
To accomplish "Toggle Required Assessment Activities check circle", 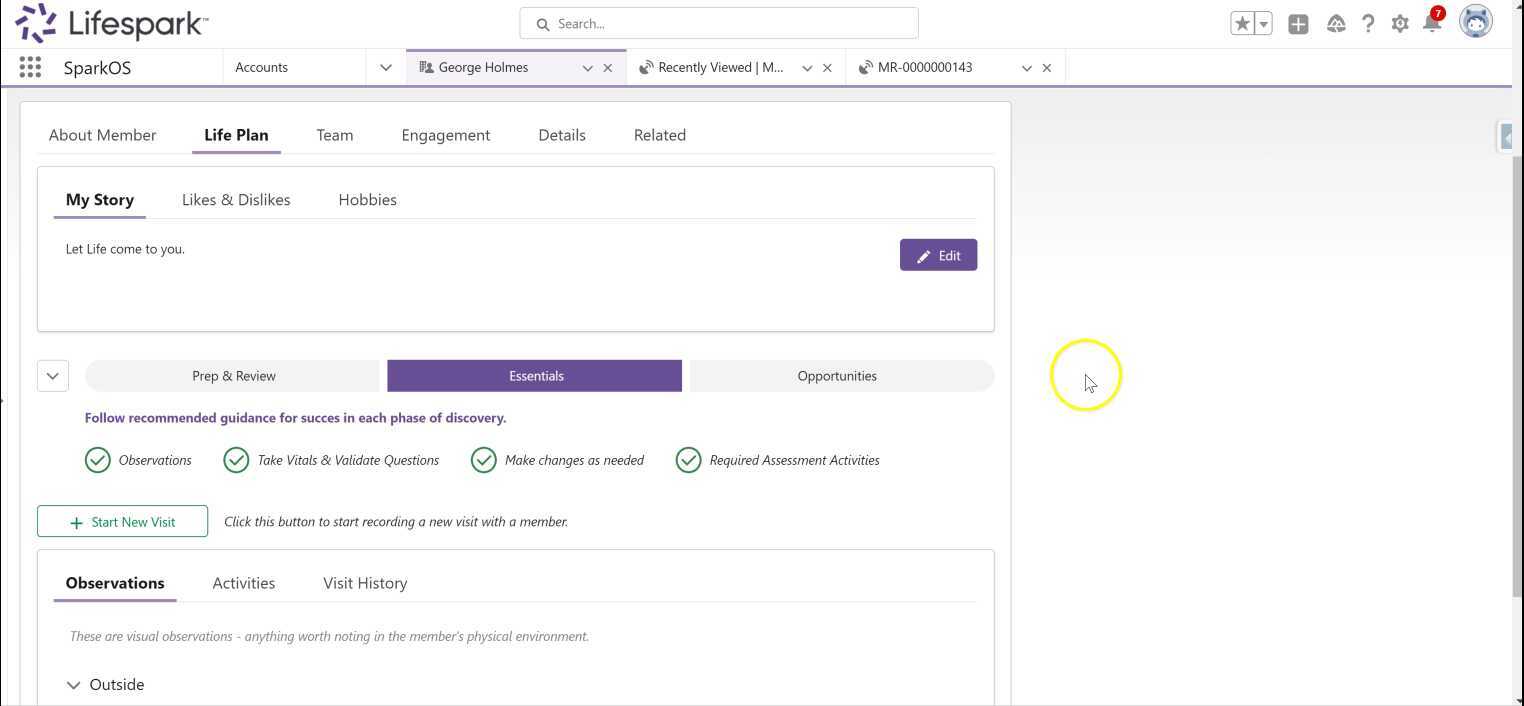I will coord(688,460).
